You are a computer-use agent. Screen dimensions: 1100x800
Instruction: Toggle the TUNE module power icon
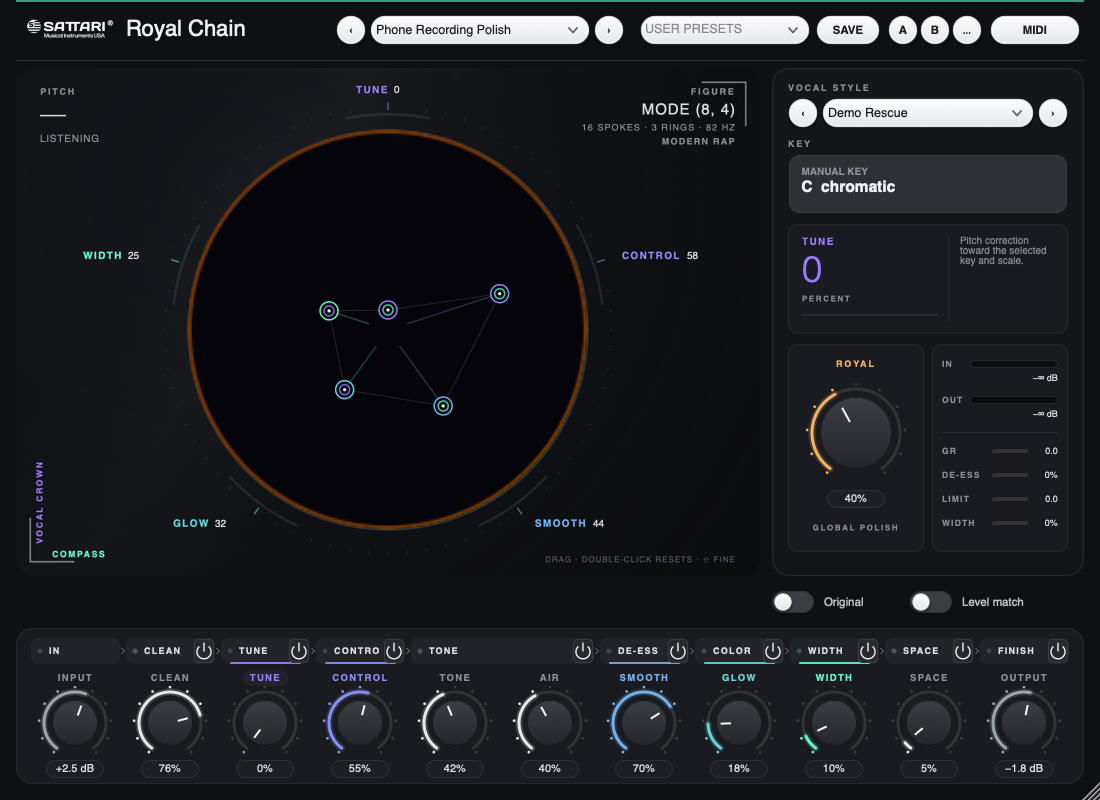coord(298,651)
